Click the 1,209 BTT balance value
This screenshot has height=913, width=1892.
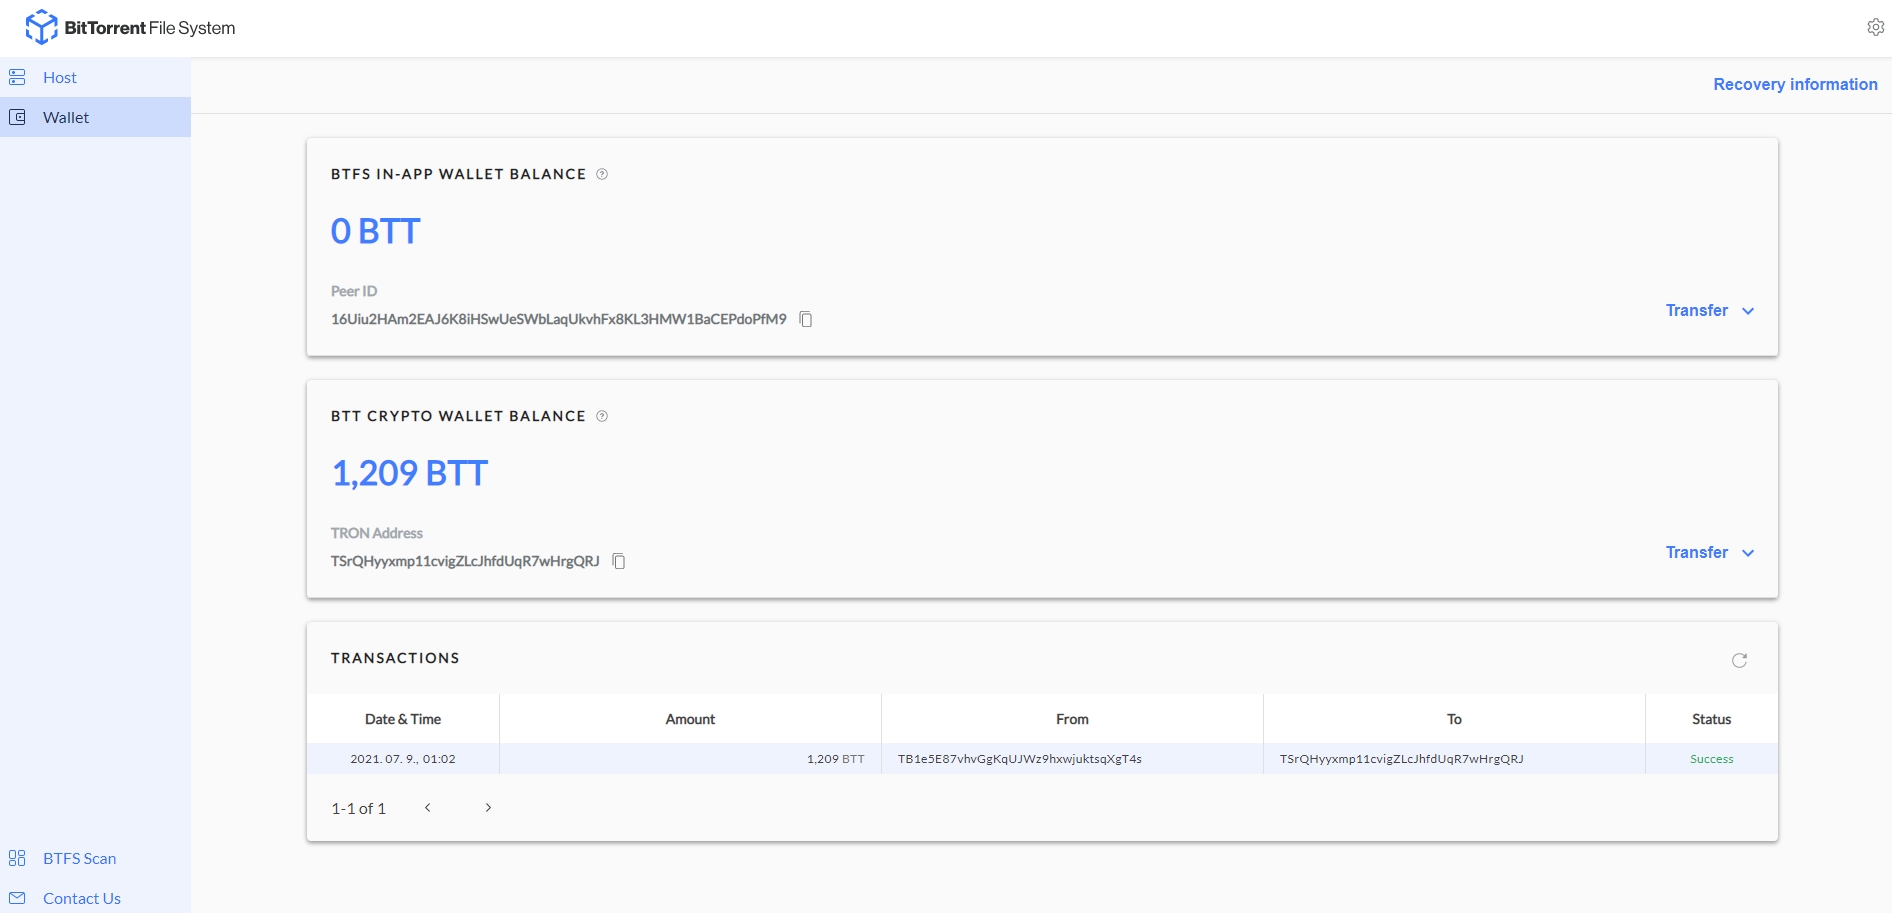pos(410,473)
